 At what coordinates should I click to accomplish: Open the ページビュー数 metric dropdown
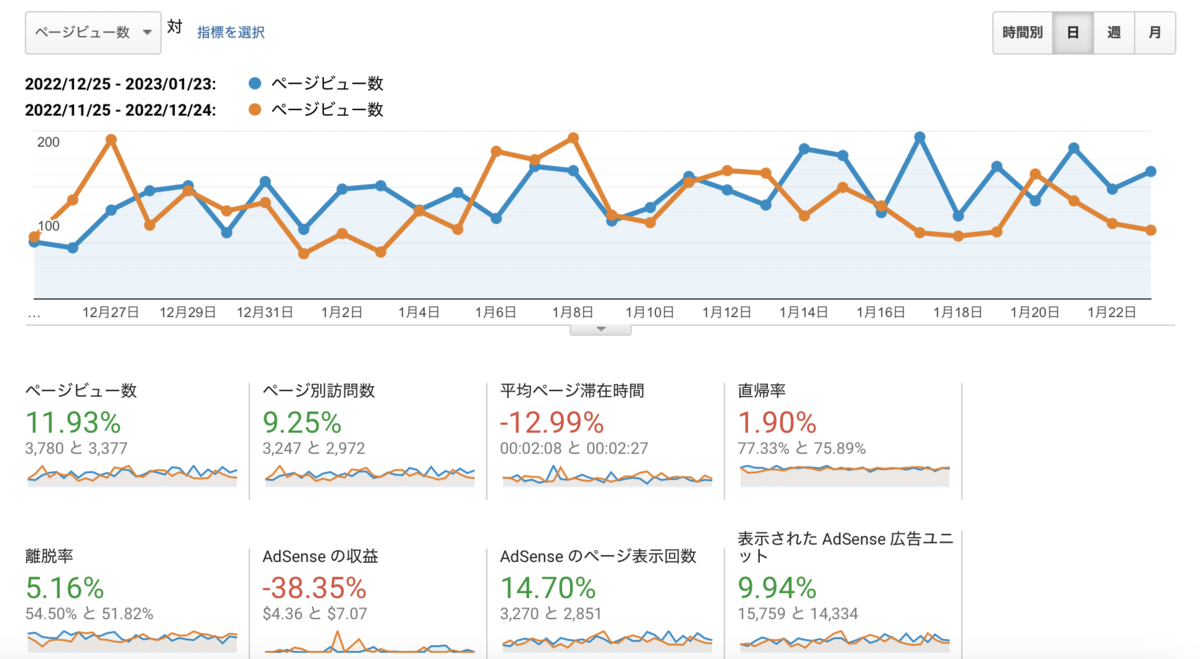pos(93,32)
